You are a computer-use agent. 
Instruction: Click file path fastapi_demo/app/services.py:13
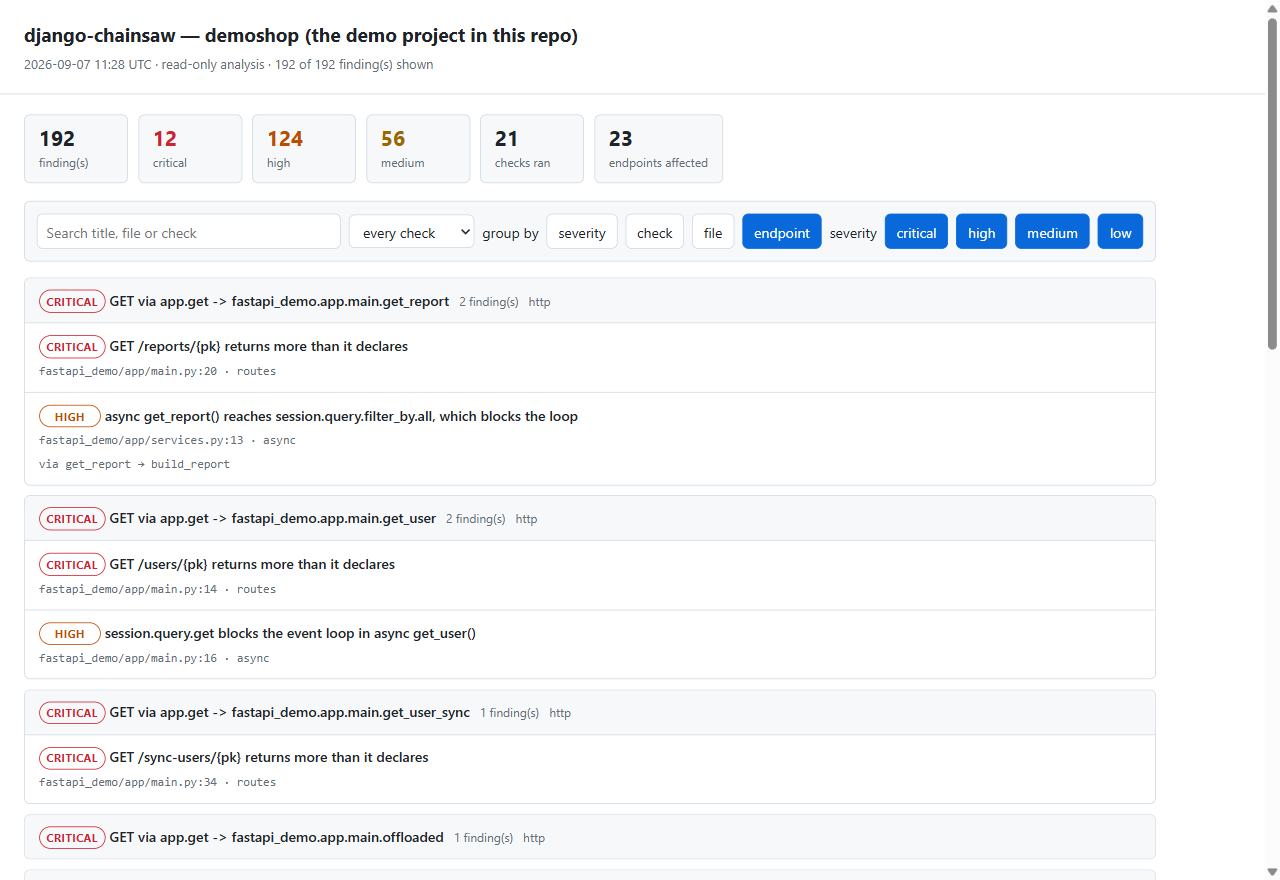click(x=141, y=440)
